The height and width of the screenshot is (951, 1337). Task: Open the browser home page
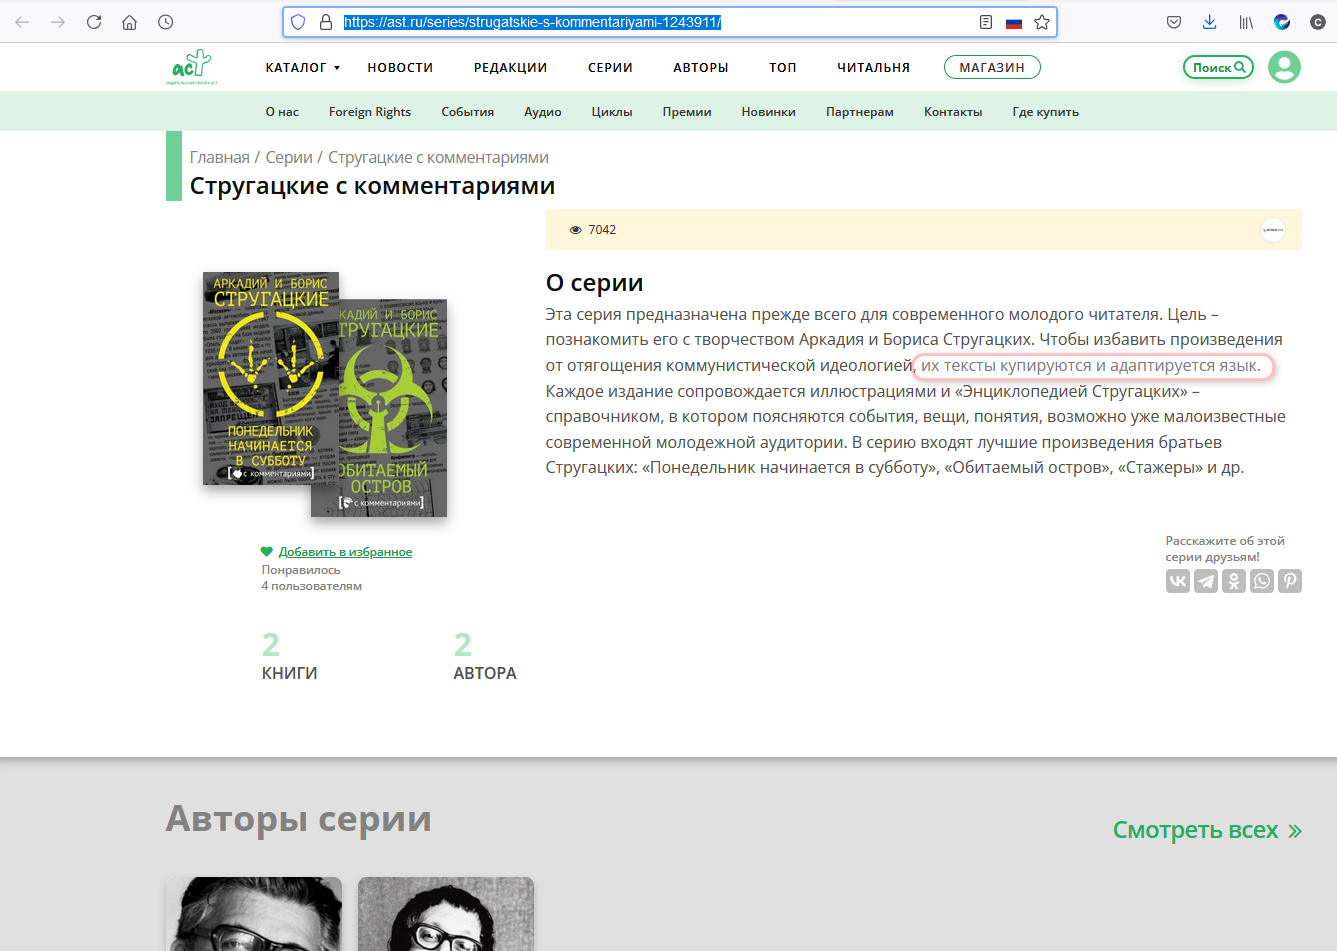(130, 22)
